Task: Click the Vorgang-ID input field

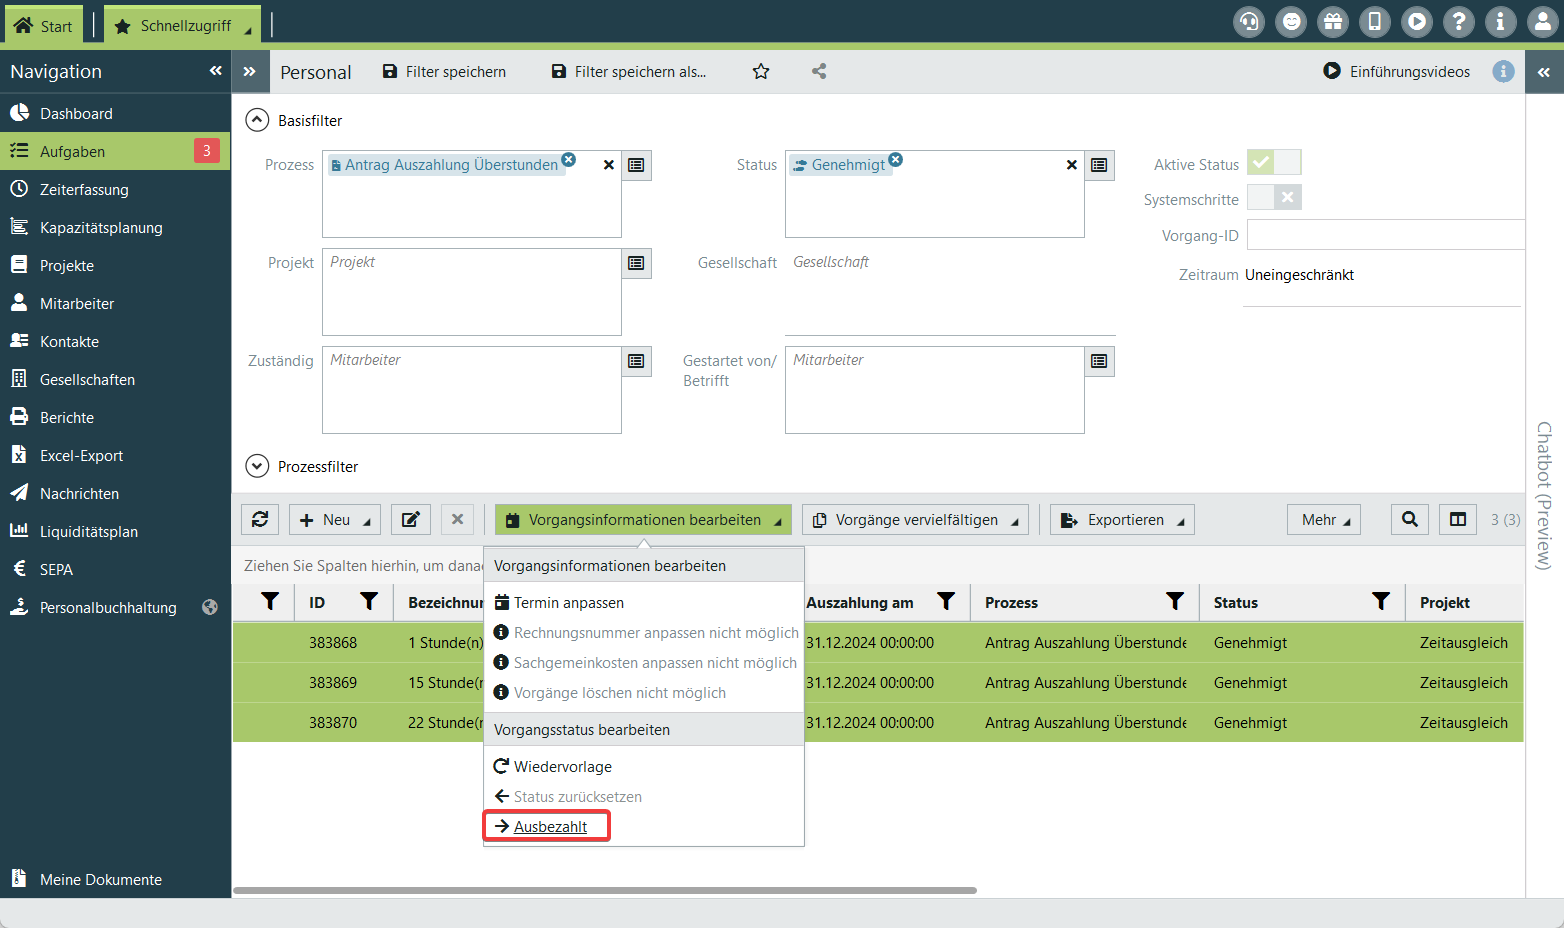Action: [1384, 235]
